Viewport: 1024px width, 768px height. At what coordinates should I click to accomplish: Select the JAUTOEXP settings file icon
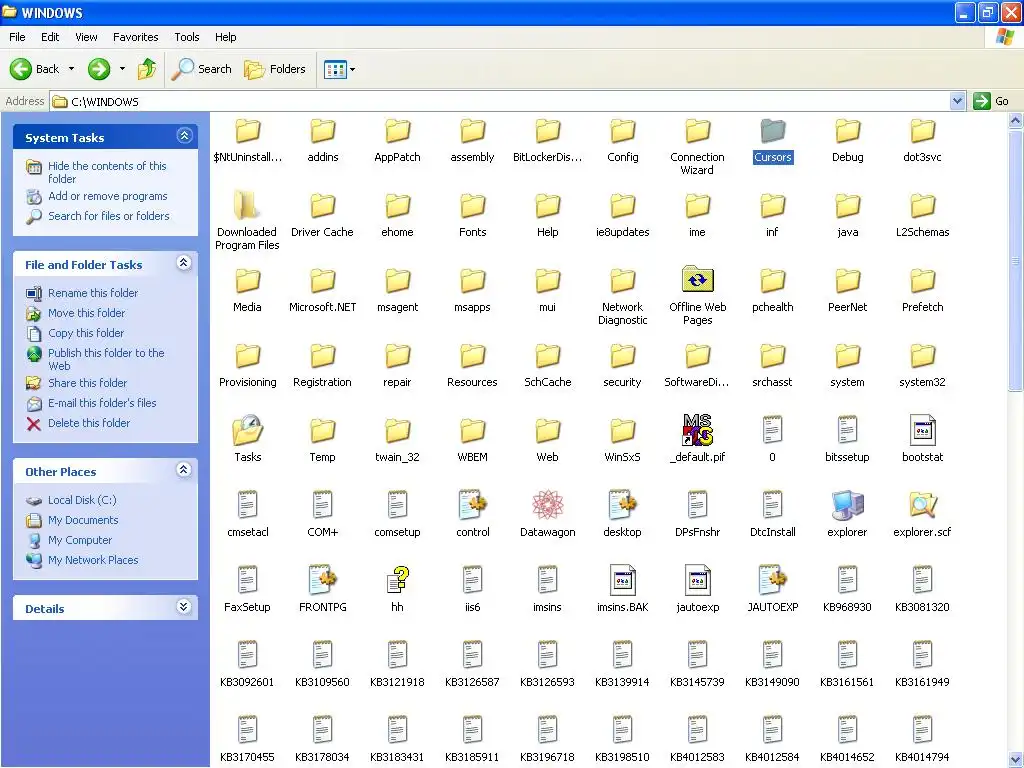[773, 580]
